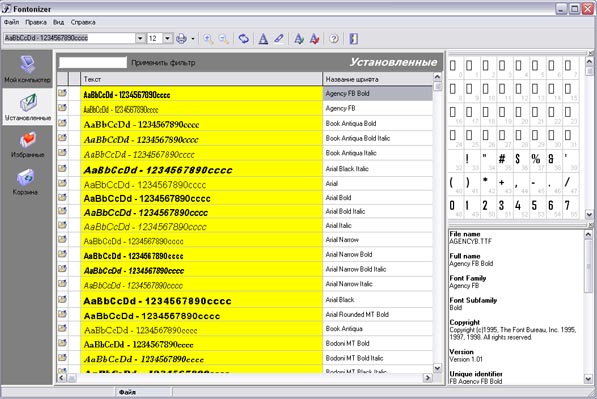Open the Файл menu
The height and width of the screenshot is (399, 597).
point(11,22)
